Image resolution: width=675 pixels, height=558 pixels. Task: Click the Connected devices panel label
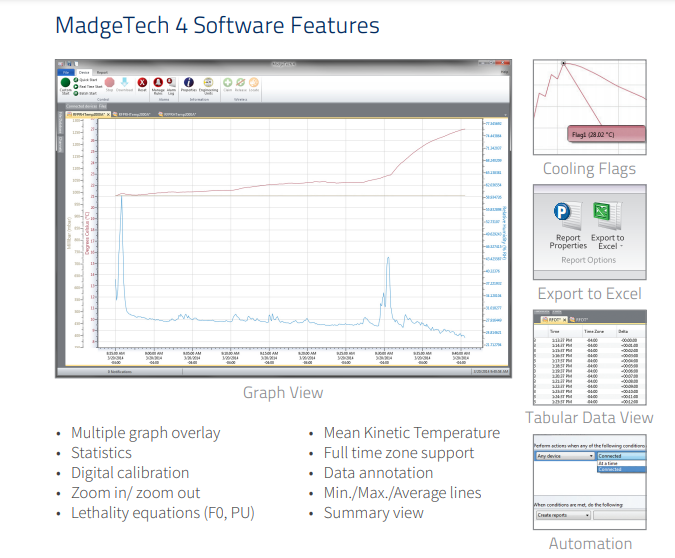click(81, 106)
